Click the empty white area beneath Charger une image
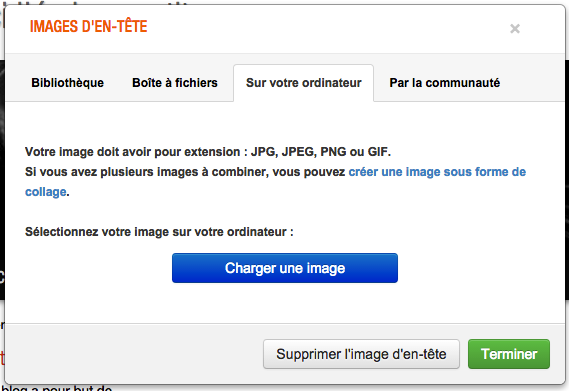Screen dimensions: 569x391 [285, 303]
